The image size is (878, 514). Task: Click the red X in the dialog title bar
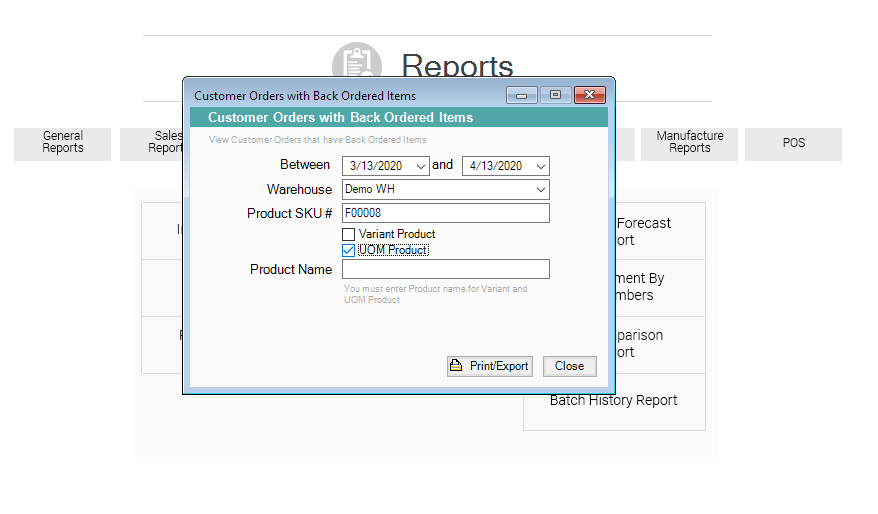coord(590,95)
